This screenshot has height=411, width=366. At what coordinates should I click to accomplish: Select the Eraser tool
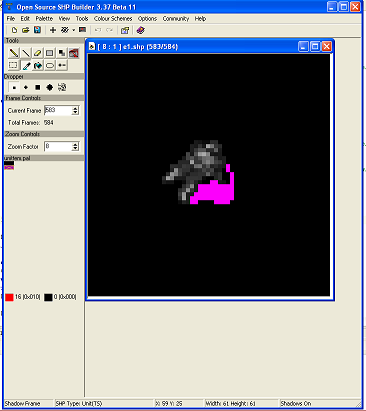click(38, 53)
